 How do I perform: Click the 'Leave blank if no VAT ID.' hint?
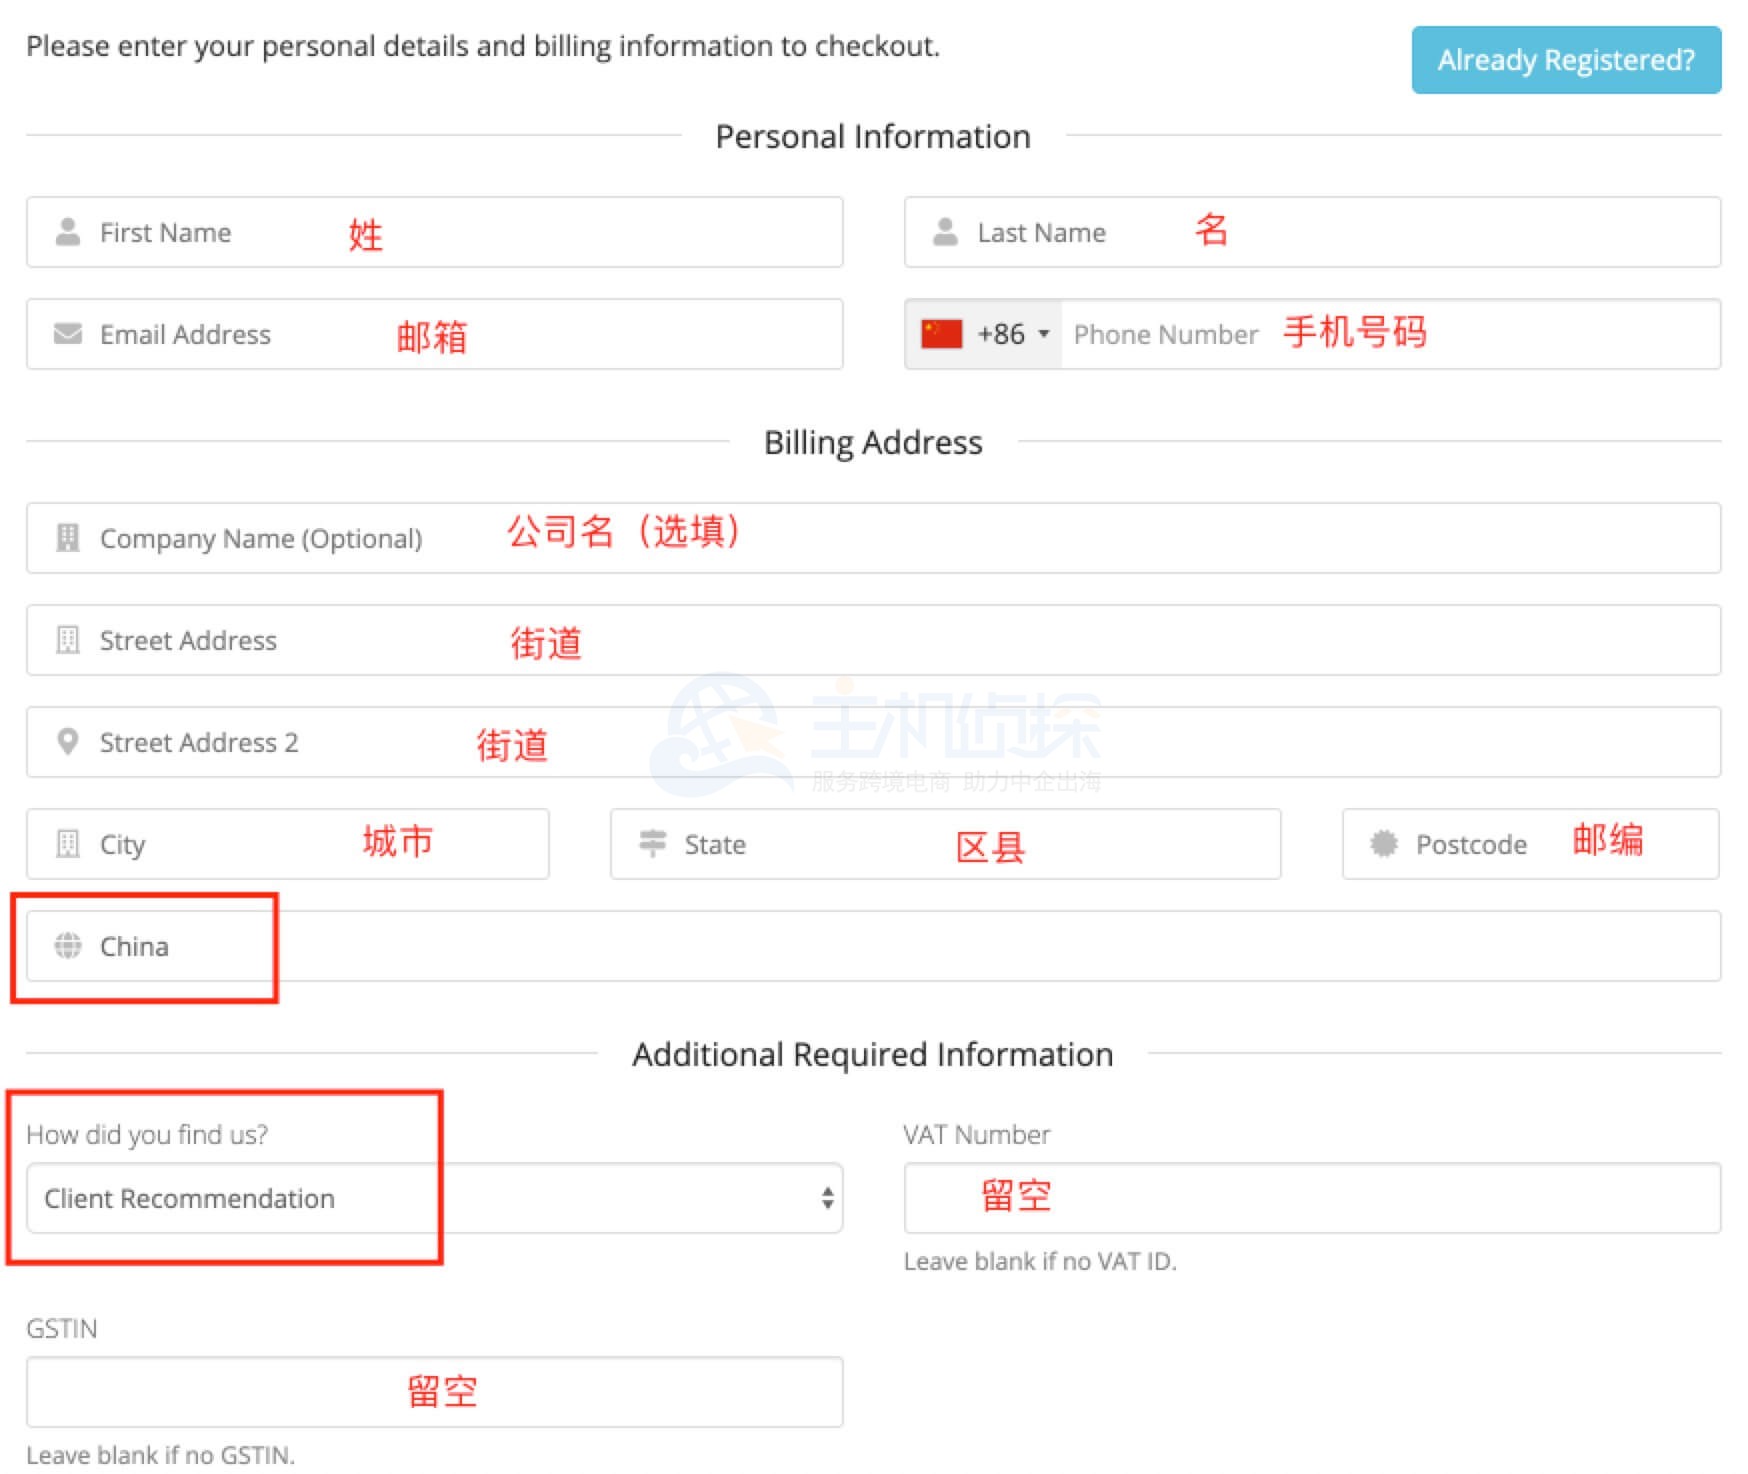1040,1261
